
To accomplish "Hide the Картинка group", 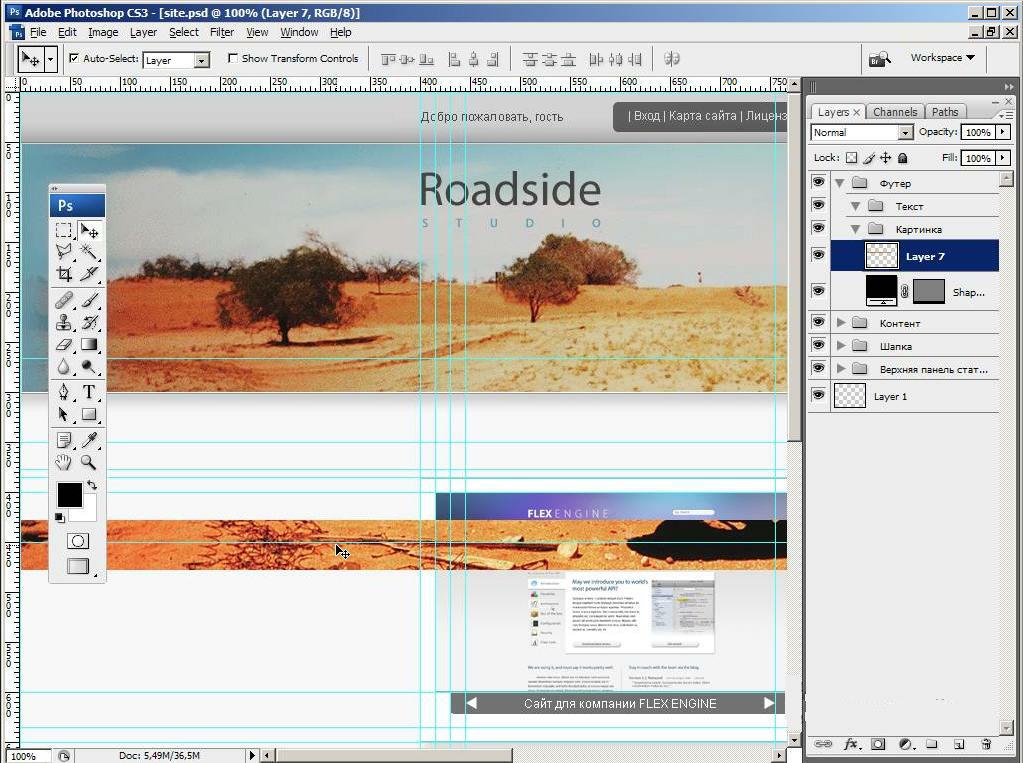I will tap(818, 228).
